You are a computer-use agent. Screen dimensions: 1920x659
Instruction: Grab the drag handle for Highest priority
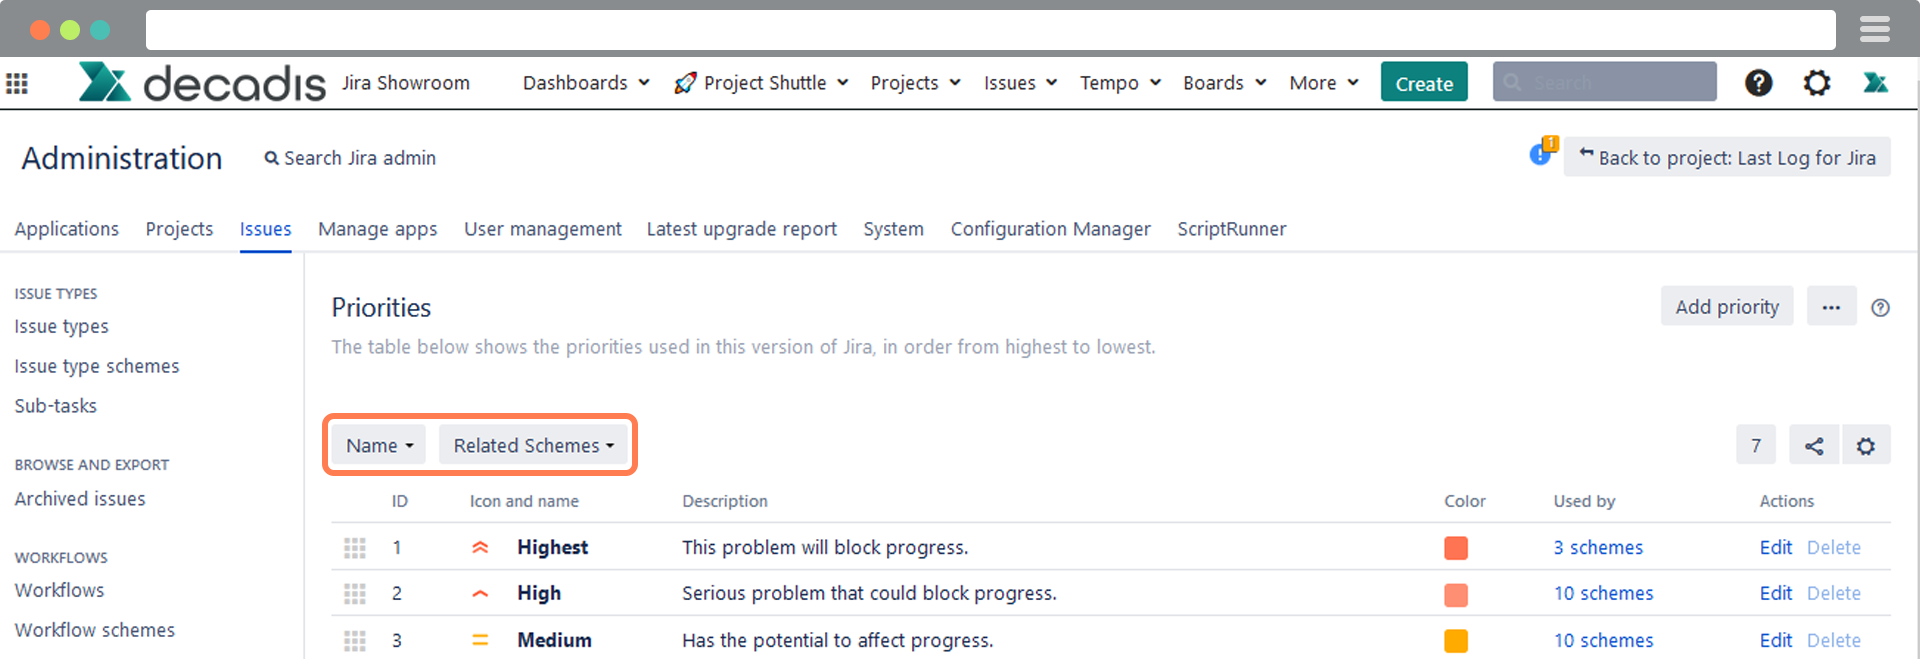tap(355, 548)
